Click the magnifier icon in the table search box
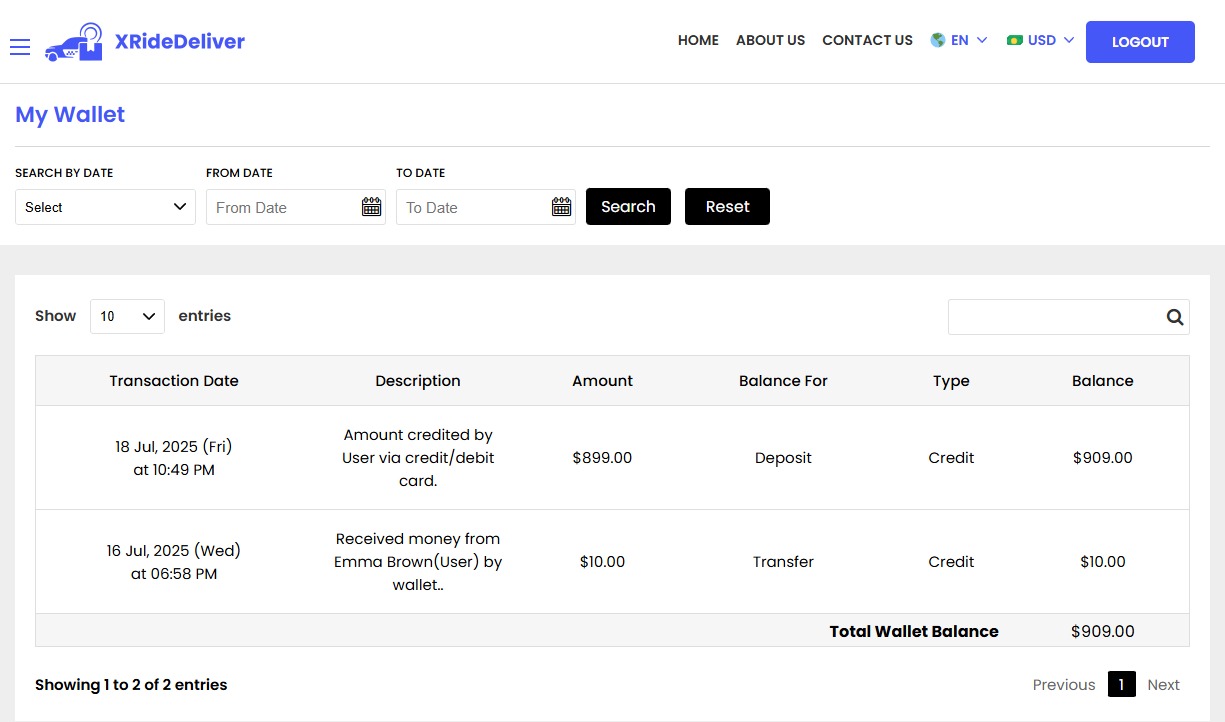The width and height of the screenshot is (1225, 722). pos(1174,316)
